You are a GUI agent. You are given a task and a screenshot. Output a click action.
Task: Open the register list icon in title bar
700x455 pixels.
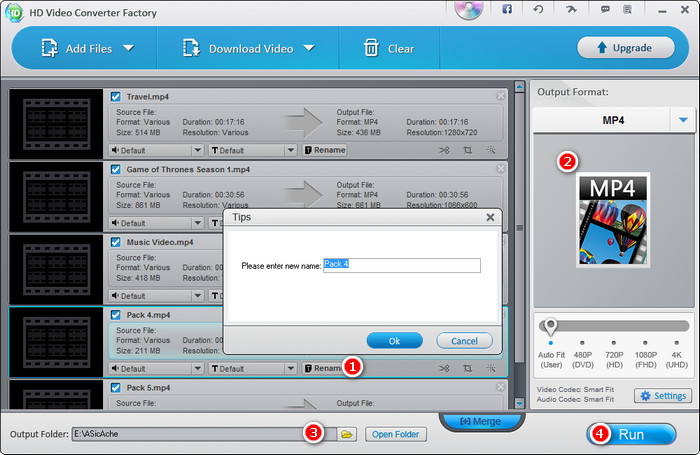[x=627, y=9]
